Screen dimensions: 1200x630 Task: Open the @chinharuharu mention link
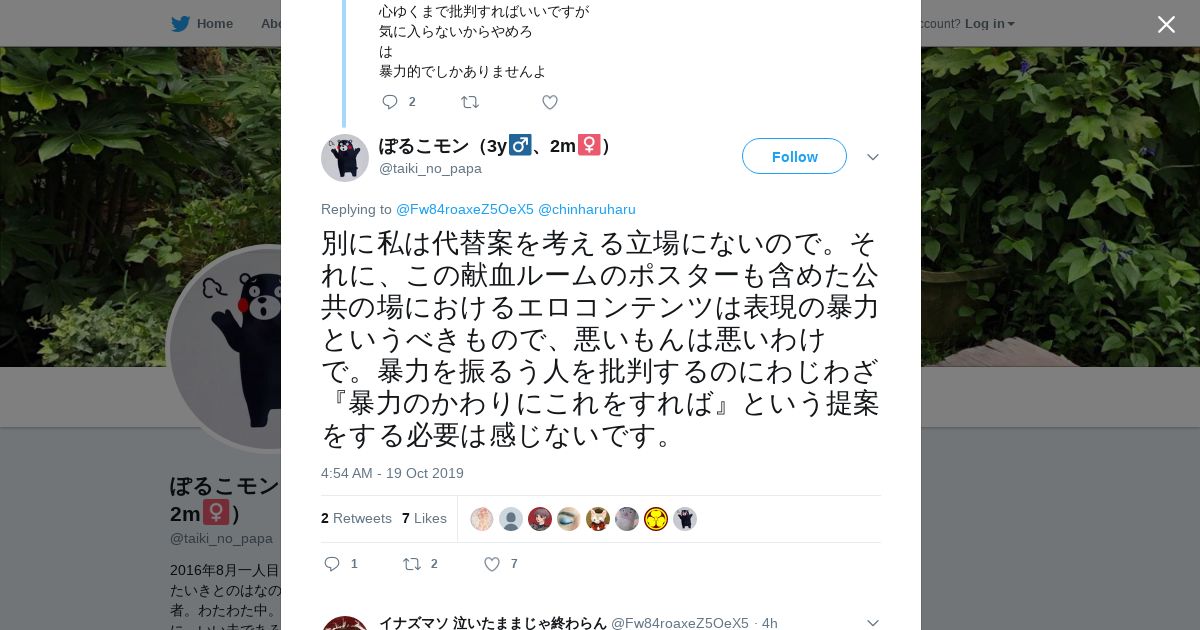(587, 209)
